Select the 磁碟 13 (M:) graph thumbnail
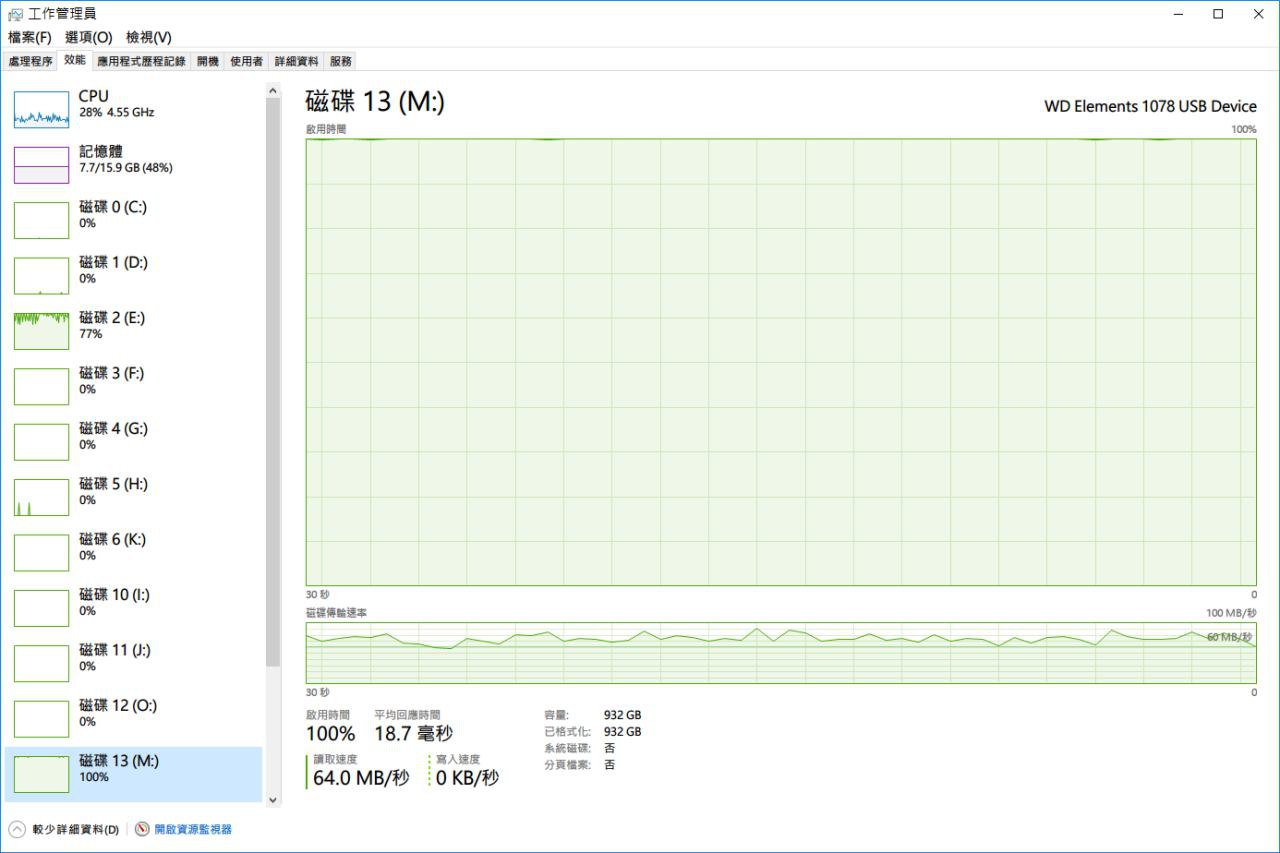 [x=41, y=774]
